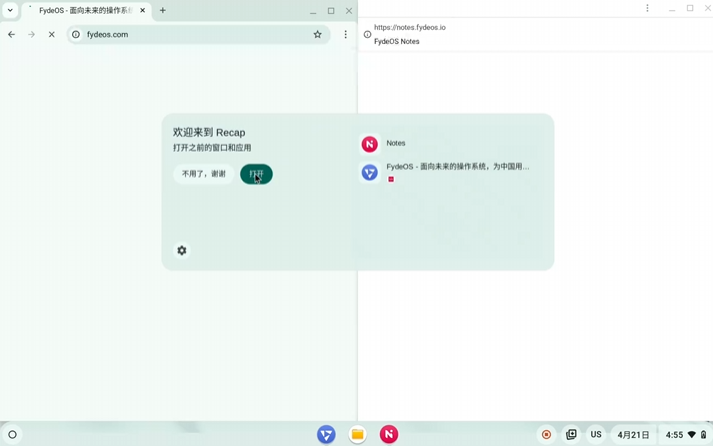Open the holding space tray icon
This screenshot has height=446, width=713.
coord(571,435)
